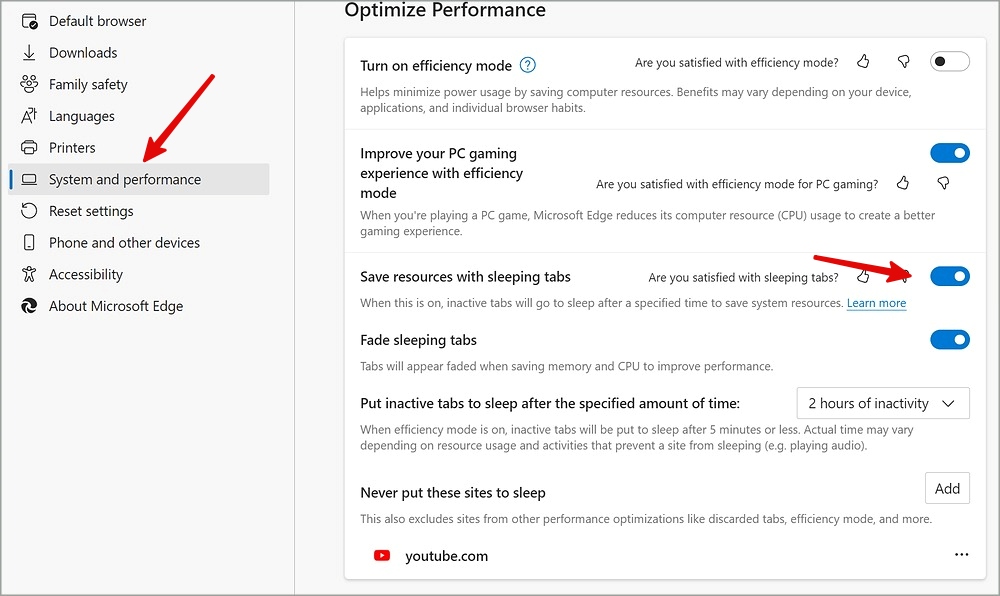Click the Languages icon
This screenshot has width=1000, height=596.
point(28,116)
